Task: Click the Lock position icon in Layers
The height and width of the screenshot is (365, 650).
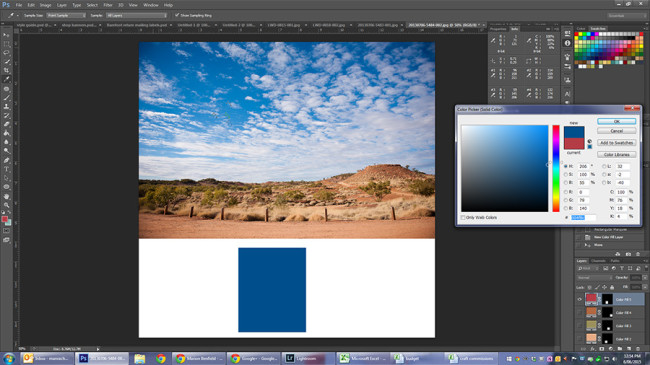Action: click(604, 287)
